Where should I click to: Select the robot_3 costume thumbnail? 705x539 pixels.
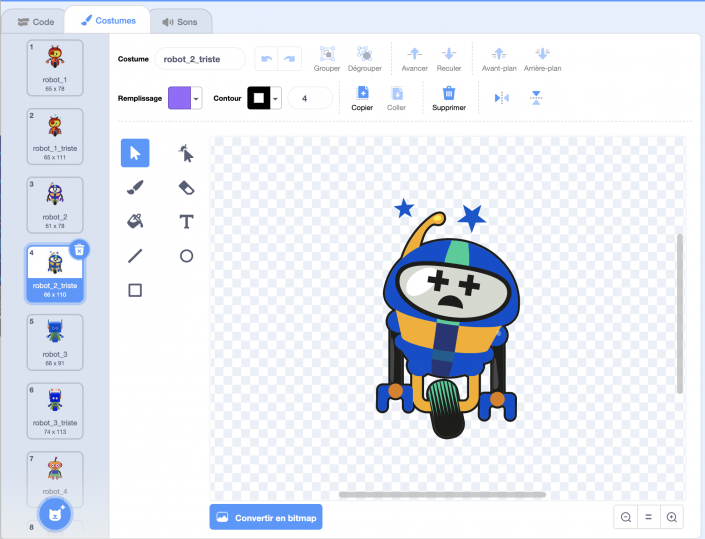tap(55, 340)
